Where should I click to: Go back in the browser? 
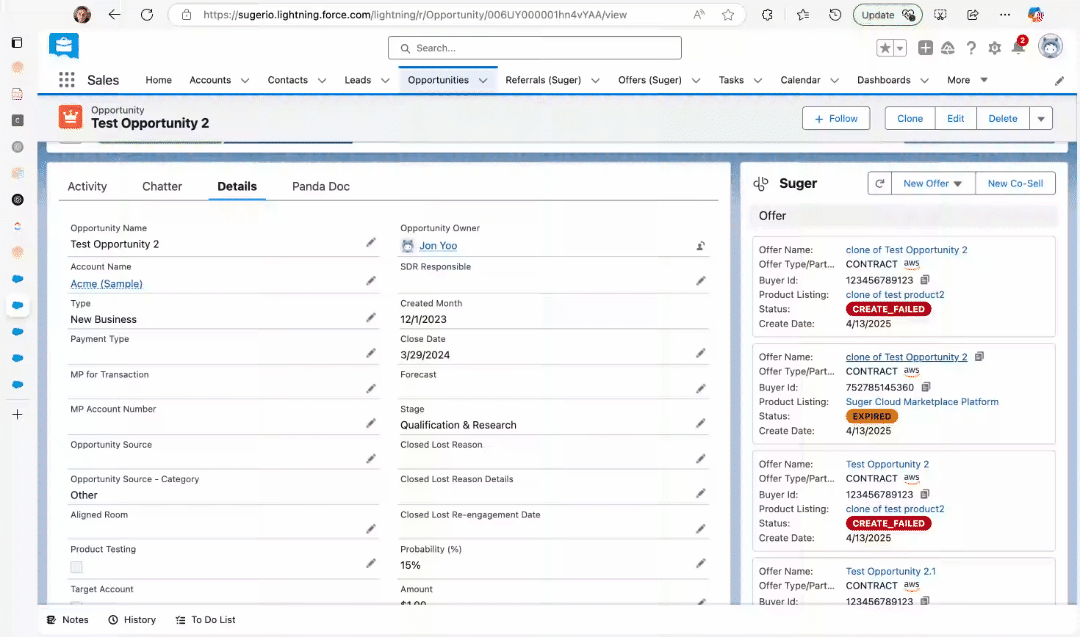click(x=114, y=14)
